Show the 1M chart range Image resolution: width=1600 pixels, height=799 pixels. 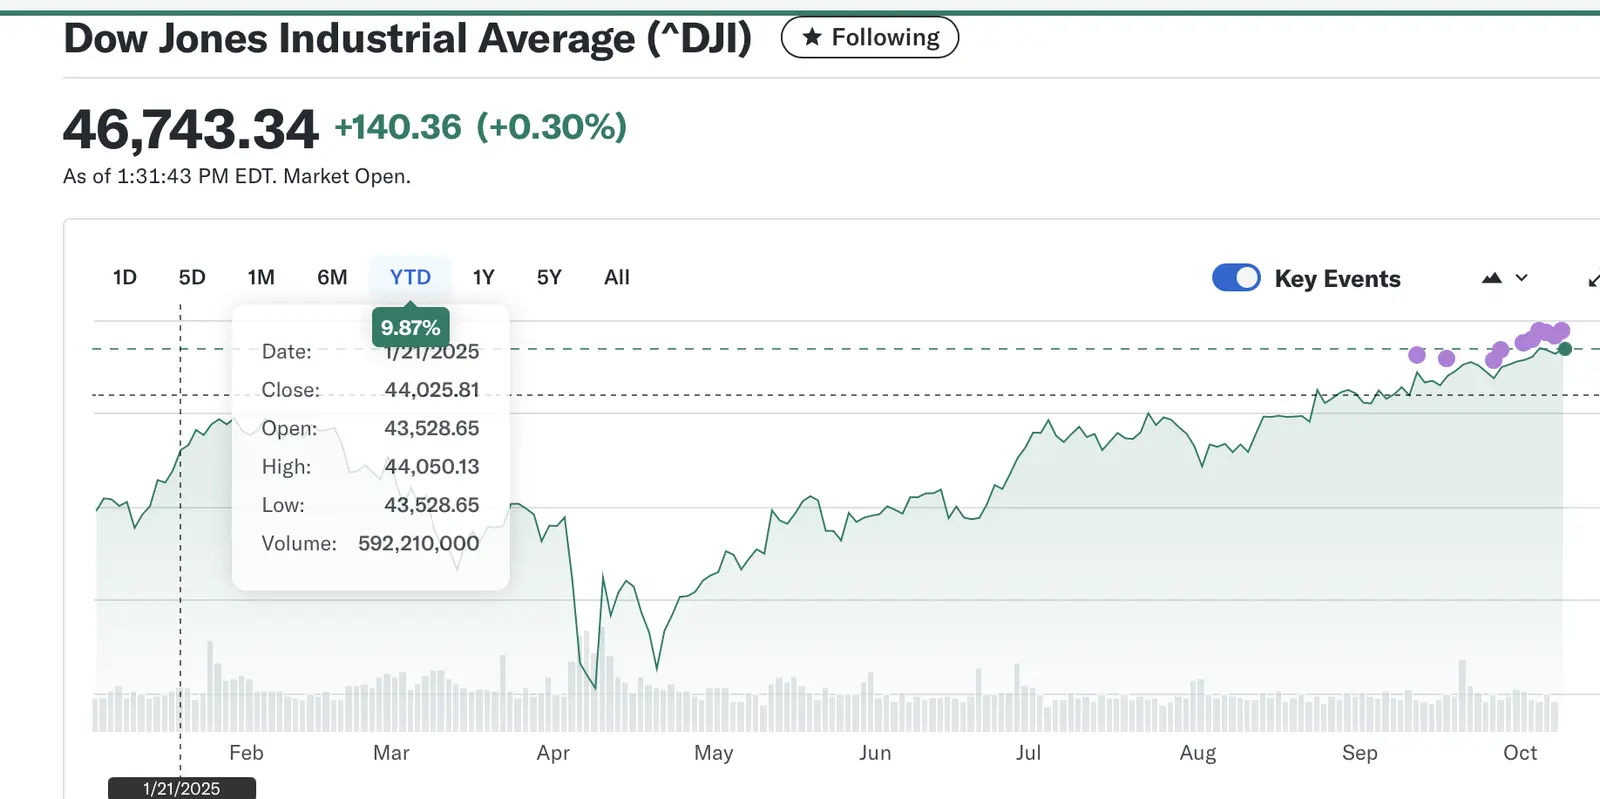(261, 277)
